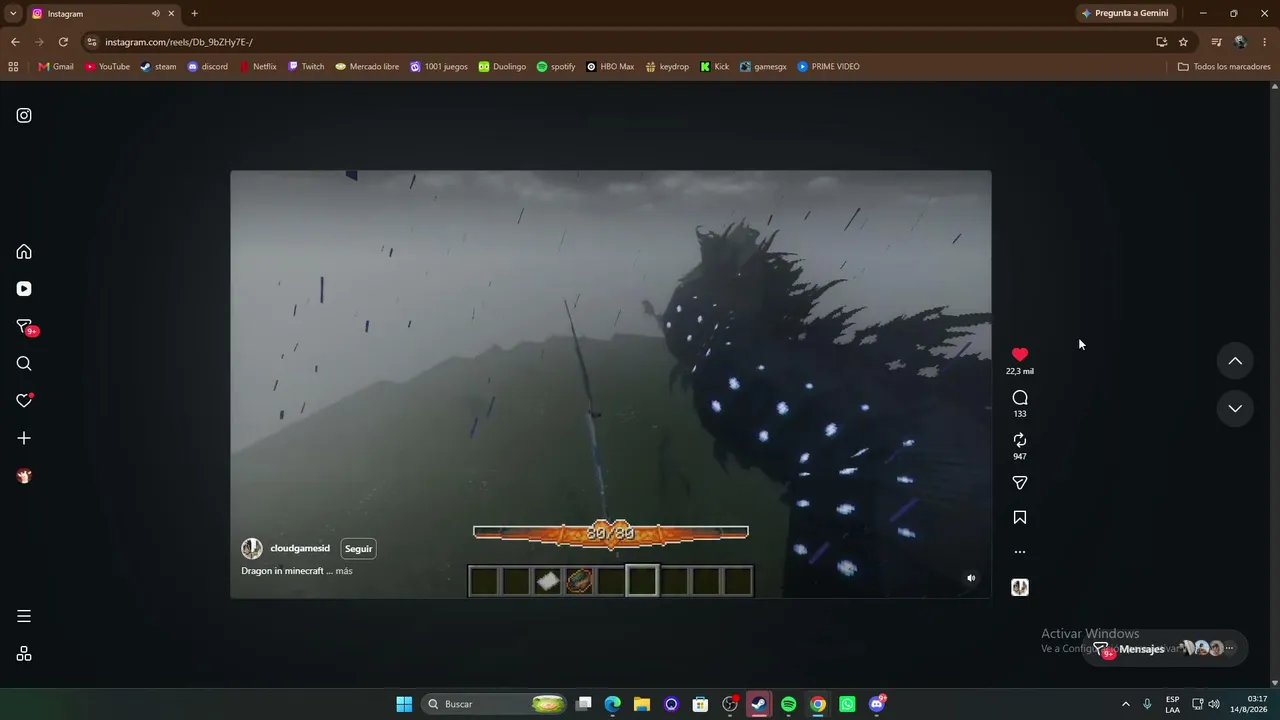Repost this reel

1020,440
